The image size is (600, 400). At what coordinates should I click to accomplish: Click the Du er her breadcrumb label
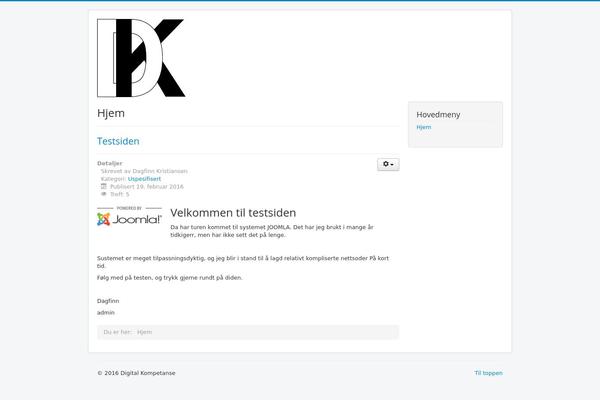pos(117,332)
